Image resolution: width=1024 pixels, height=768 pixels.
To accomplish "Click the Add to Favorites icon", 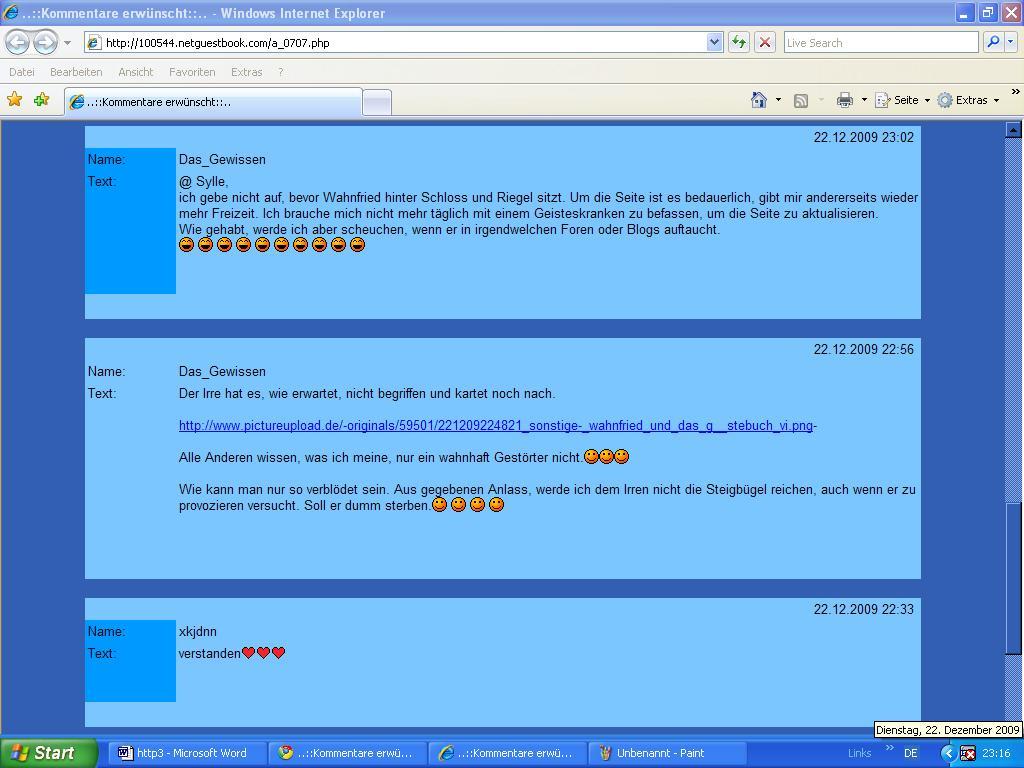I will point(41,100).
